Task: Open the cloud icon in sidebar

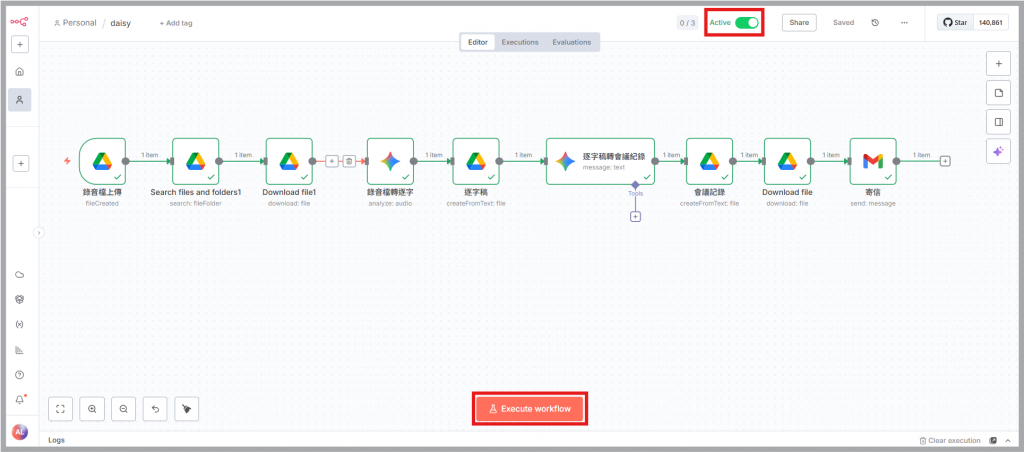Action: pos(20,274)
